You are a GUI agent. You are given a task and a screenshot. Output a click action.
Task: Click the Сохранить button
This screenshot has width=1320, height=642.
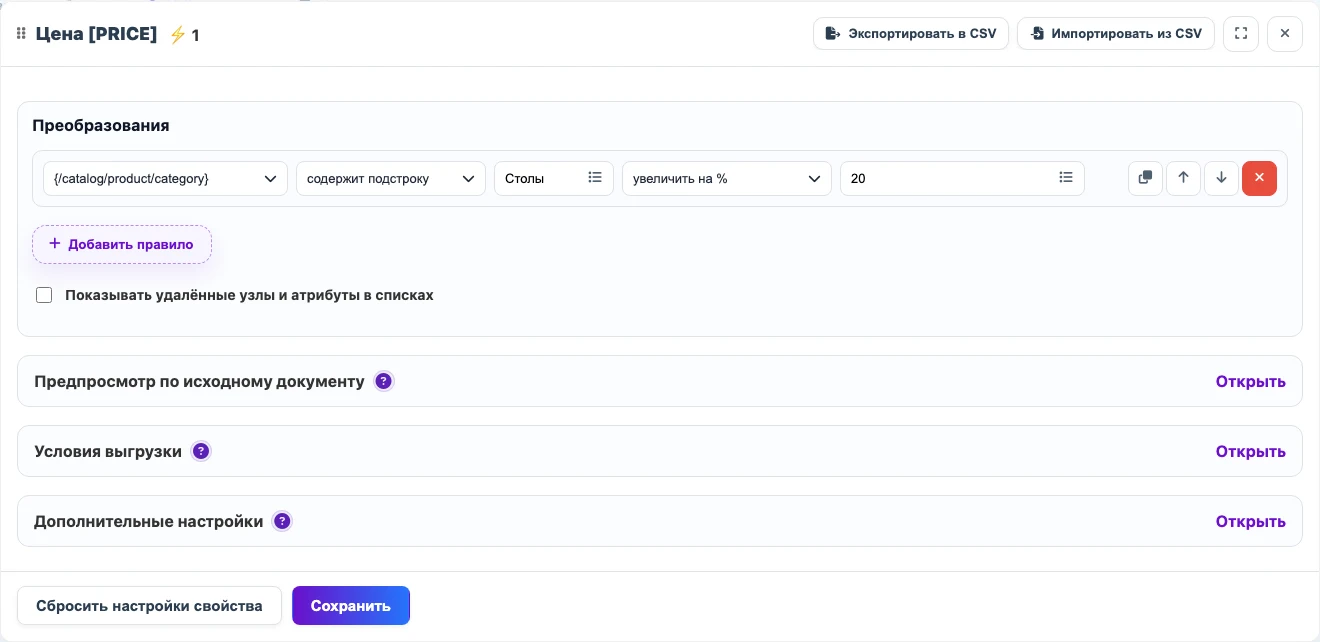(351, 605)
